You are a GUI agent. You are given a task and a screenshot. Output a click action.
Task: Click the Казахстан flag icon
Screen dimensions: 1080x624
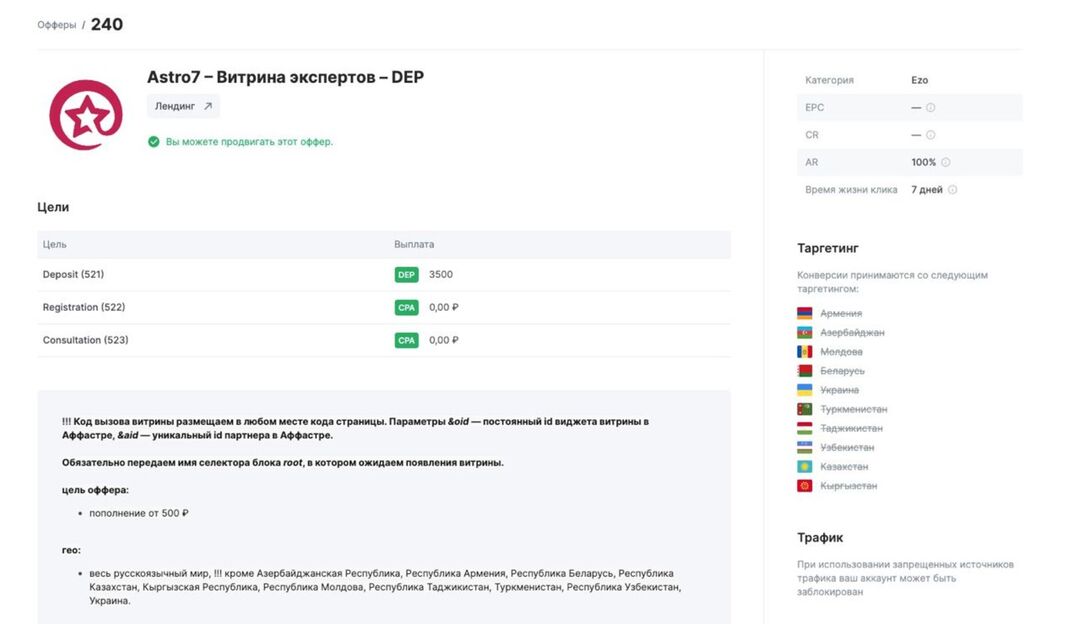804,467
